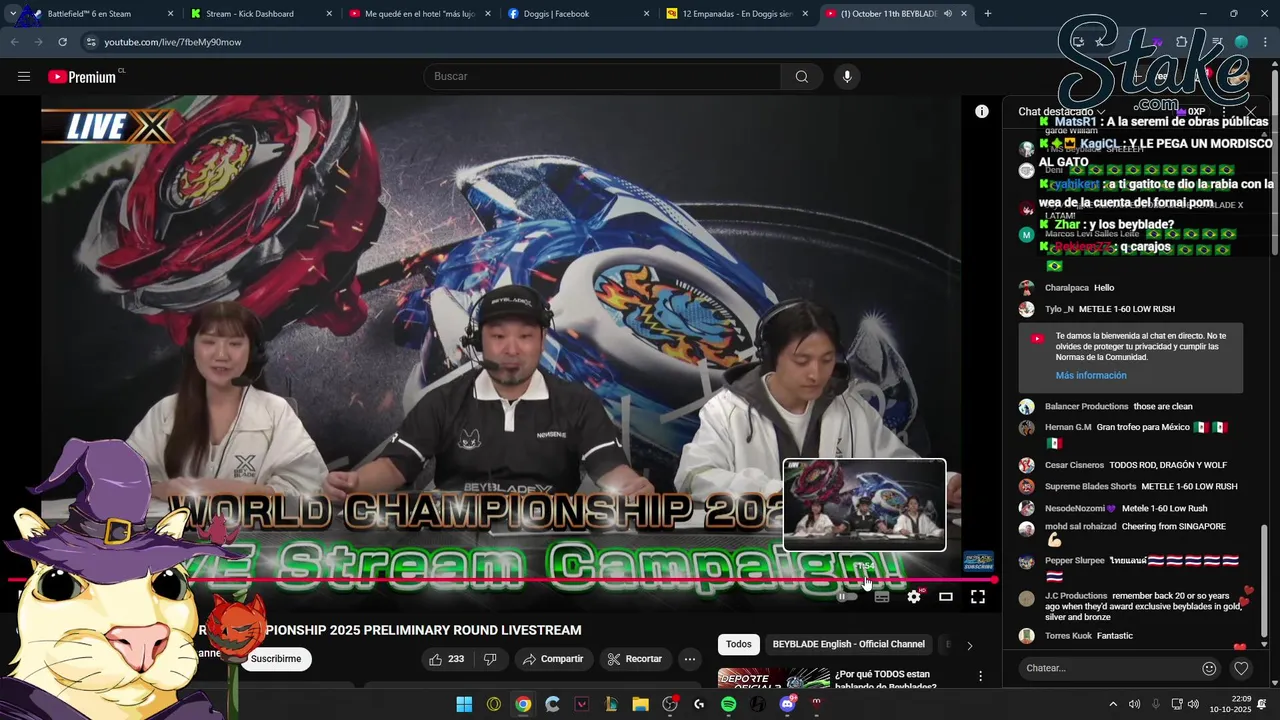1280x720 pixels.
Task: Dislike the video with thumbs down
Action: click(x=490, y=659)
